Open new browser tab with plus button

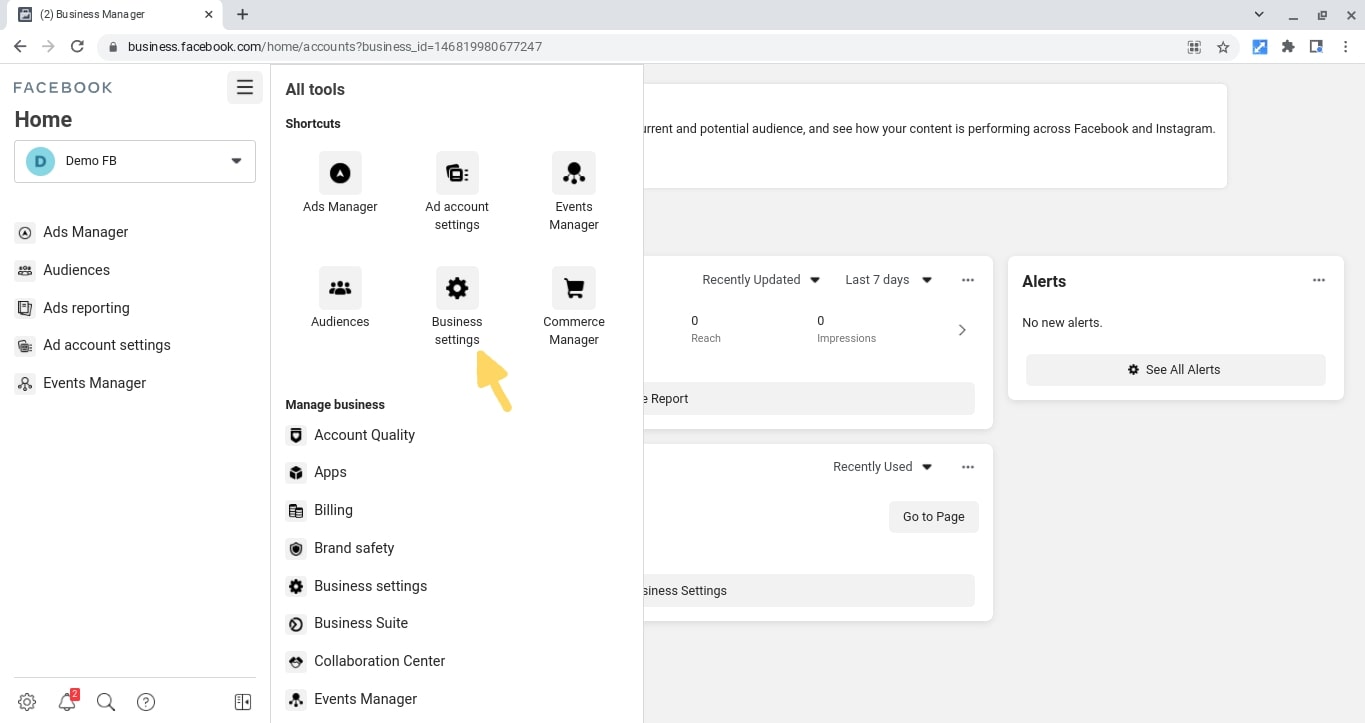[242, 14]
